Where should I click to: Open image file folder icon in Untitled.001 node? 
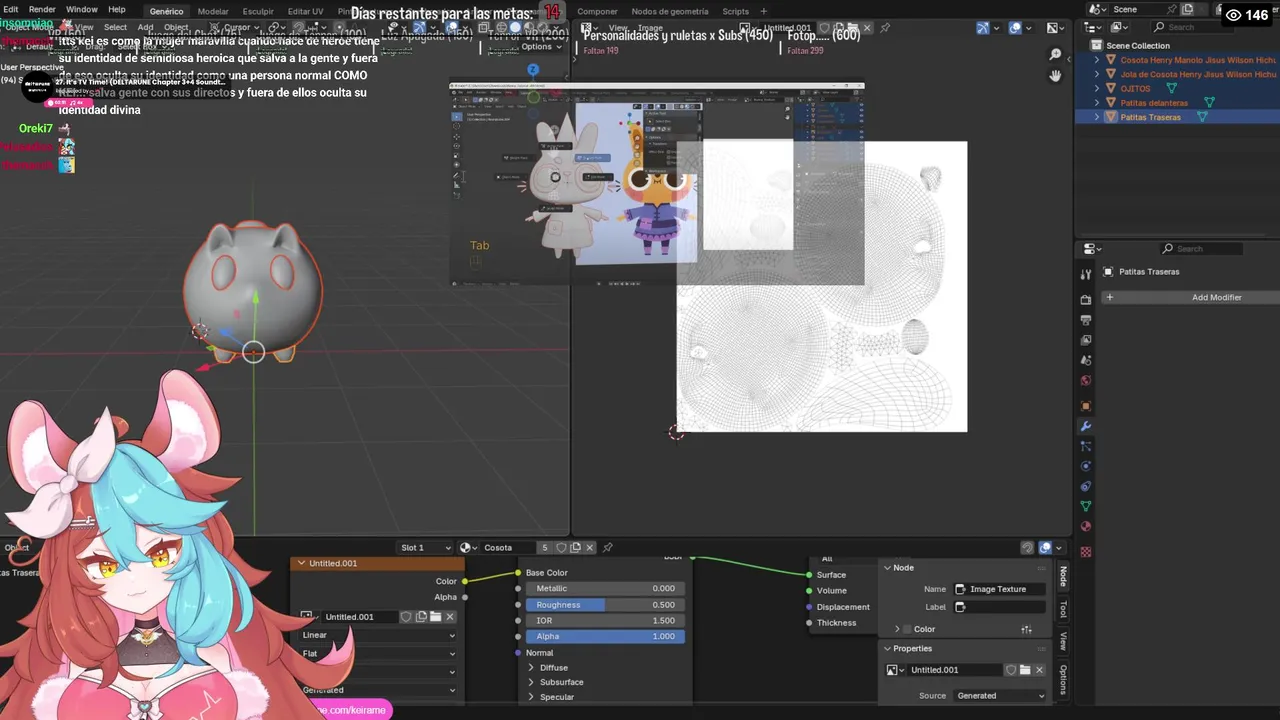[435, 617]
